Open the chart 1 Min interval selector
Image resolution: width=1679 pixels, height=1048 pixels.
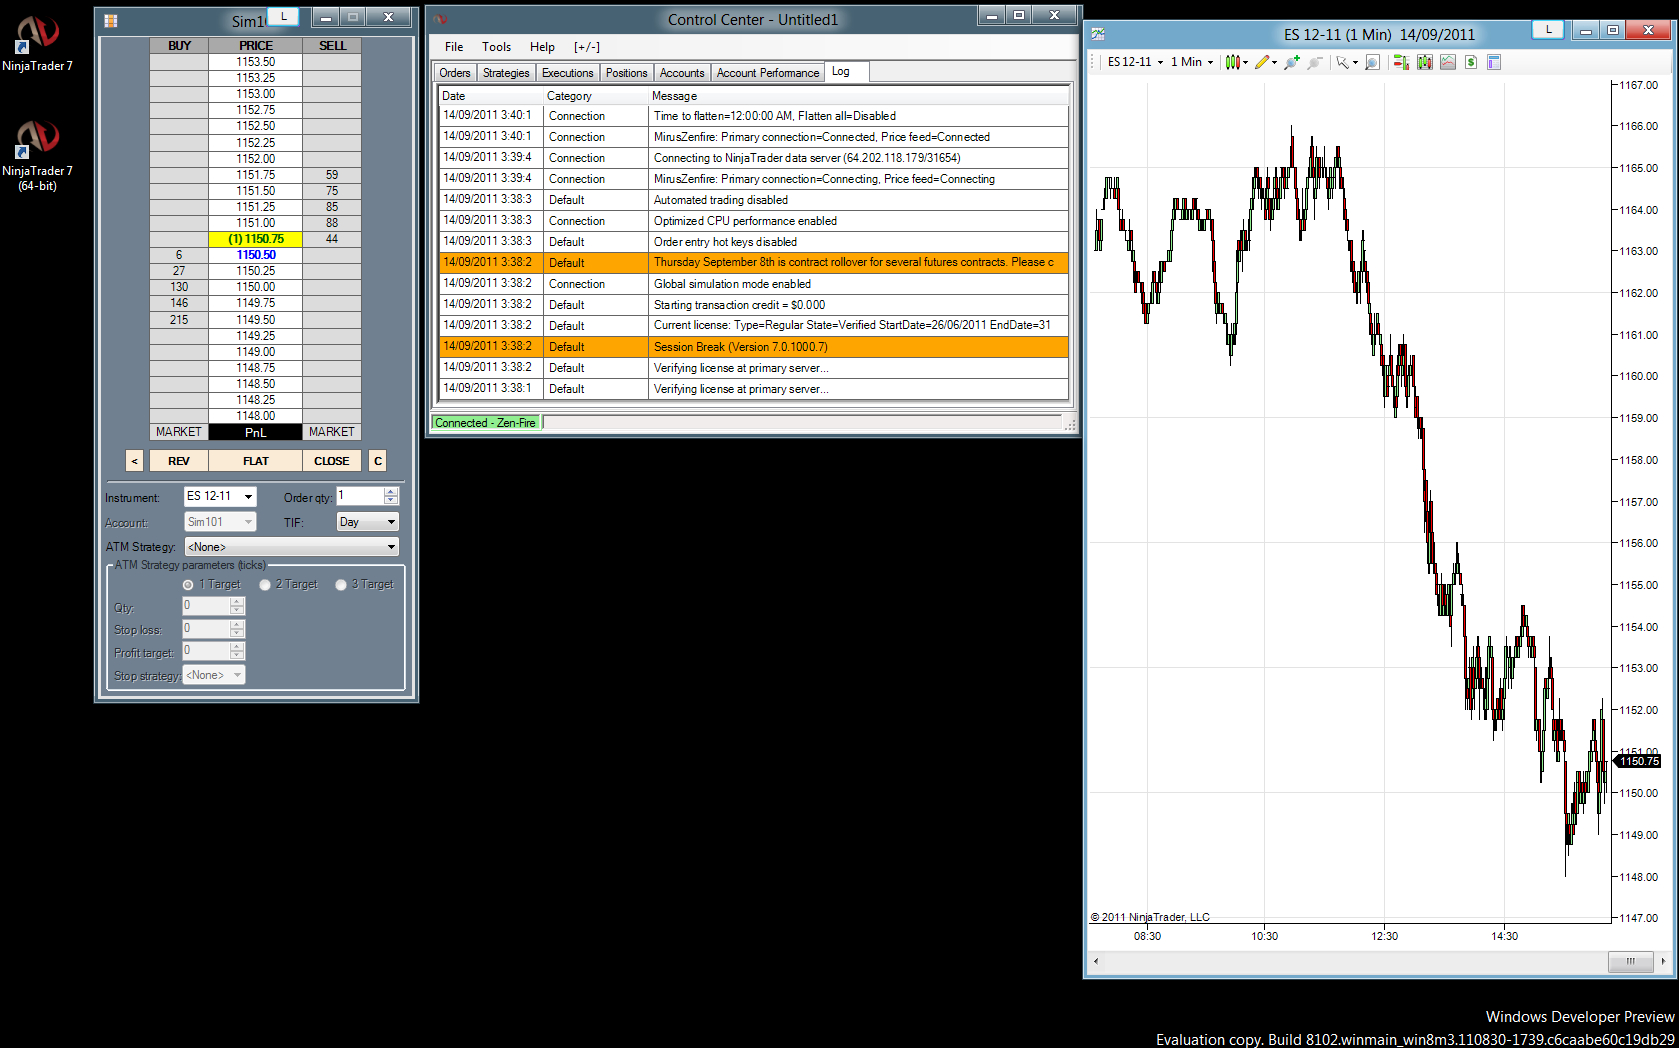pyautogui.click(x=1192, y=62)
